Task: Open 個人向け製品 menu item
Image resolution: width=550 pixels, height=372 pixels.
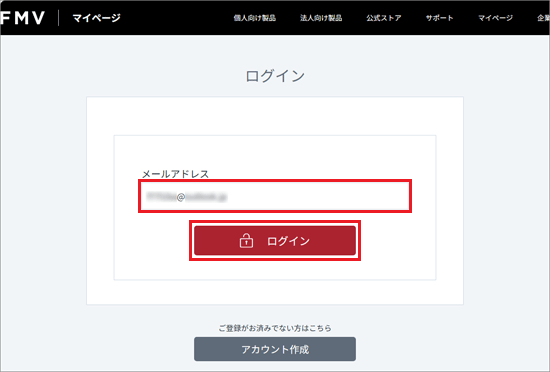Action: 255,18
